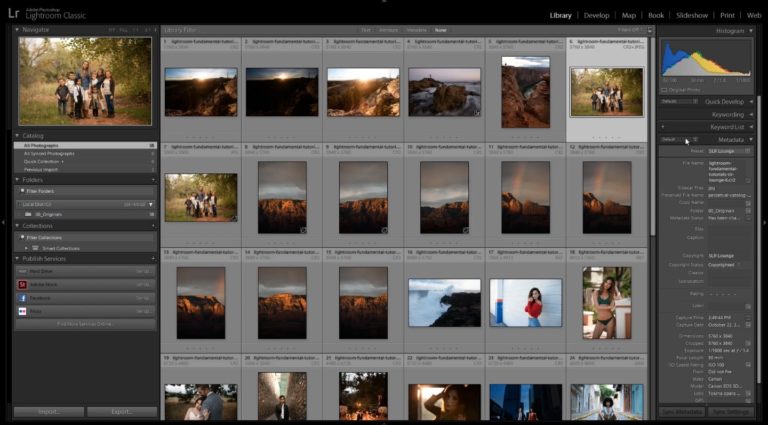This screenshot has height=425, width=768.
Task: Open the Develop module
Action: (596, 15)
